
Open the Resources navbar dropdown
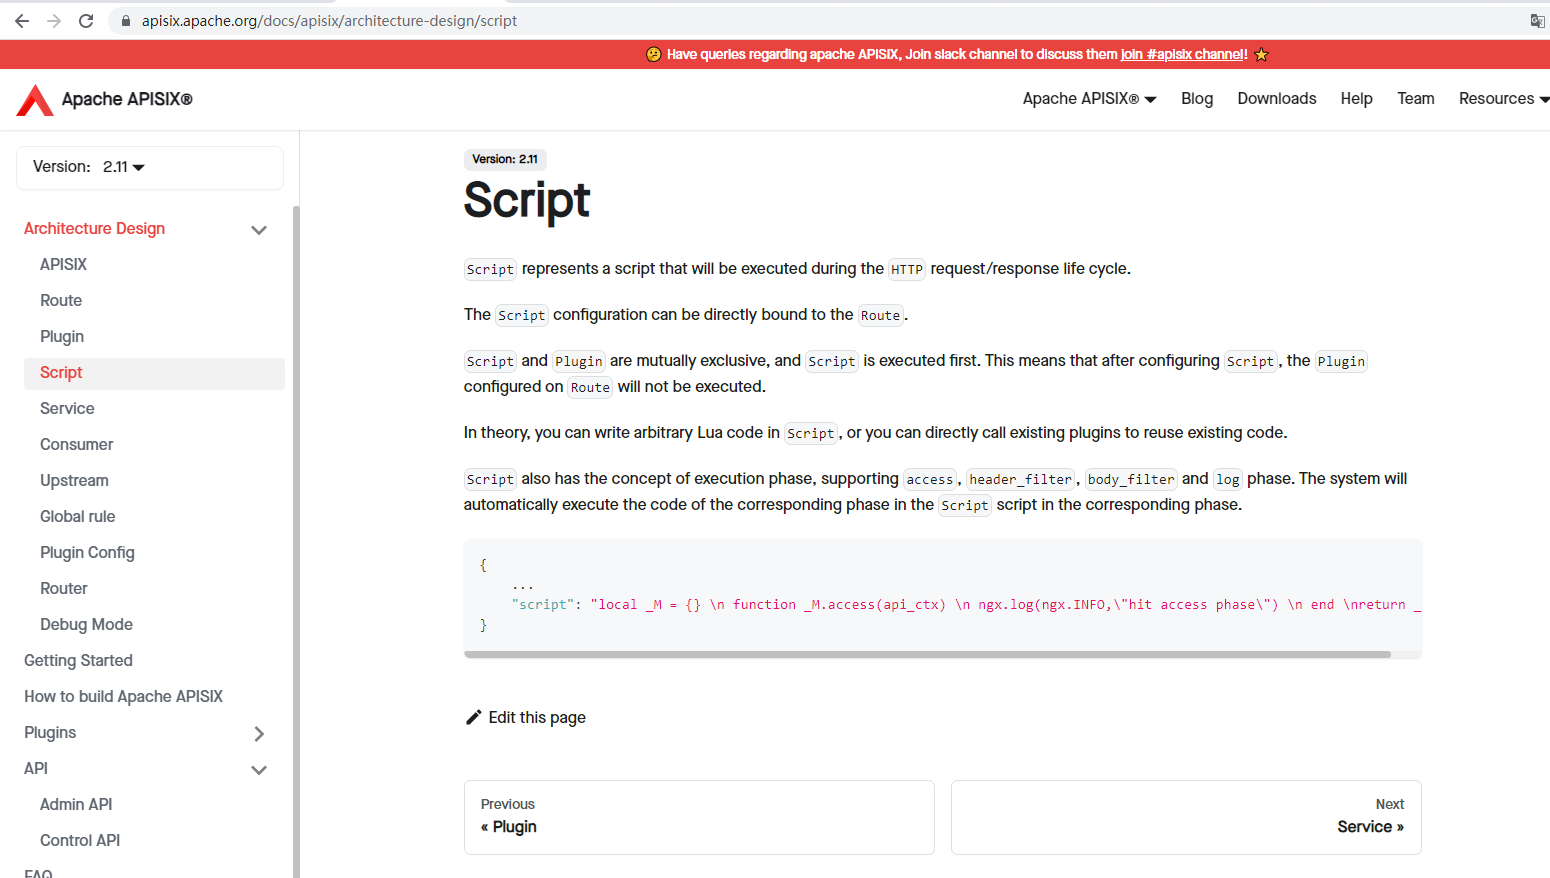1504,98
